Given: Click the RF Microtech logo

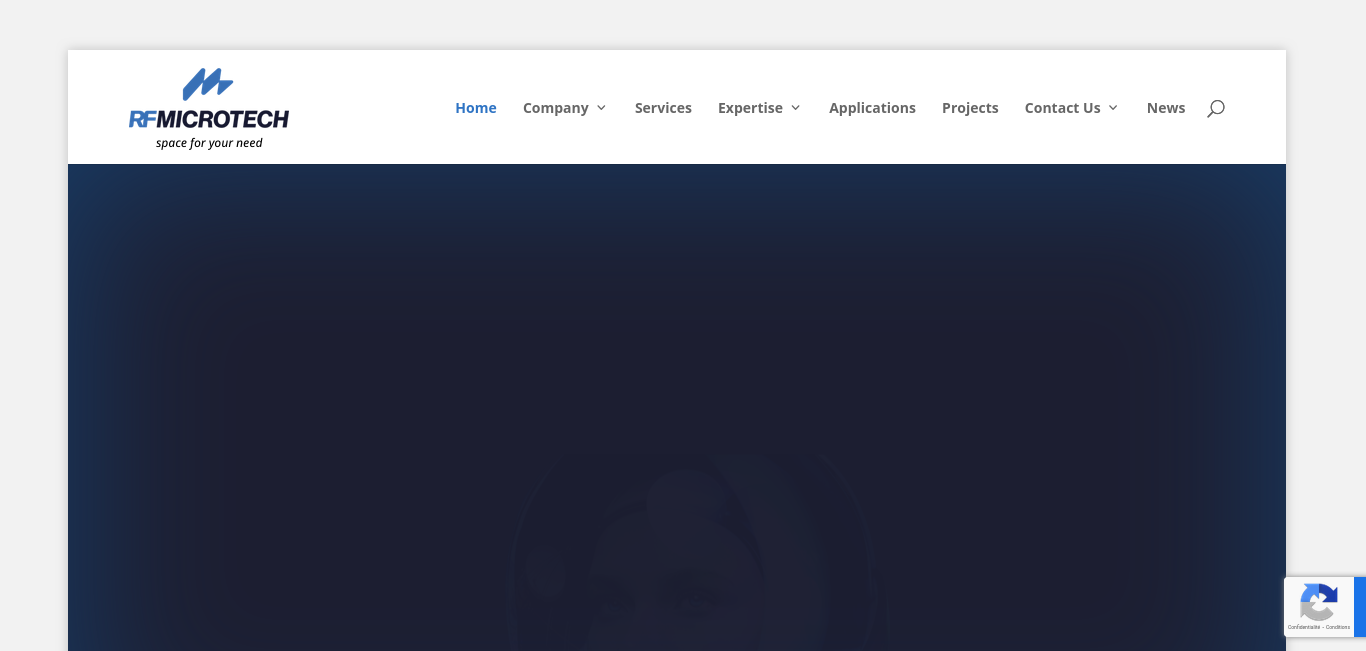Looking at the screenshot, I should click(x=209, y=109).
